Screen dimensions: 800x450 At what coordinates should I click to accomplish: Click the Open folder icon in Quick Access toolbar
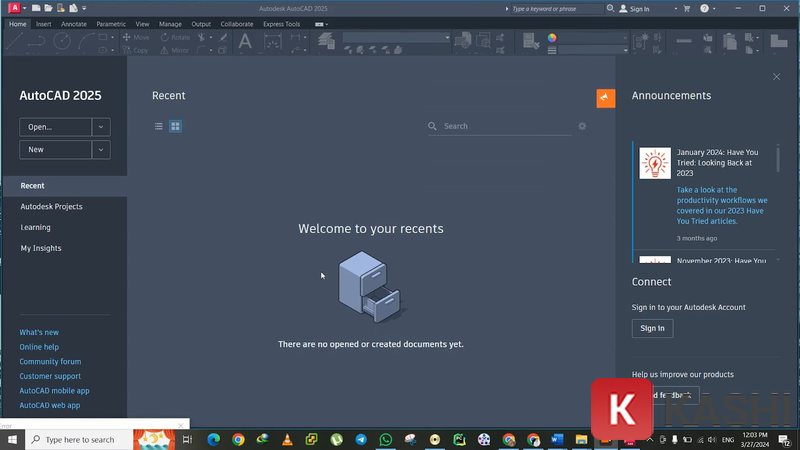pos(48,8)
